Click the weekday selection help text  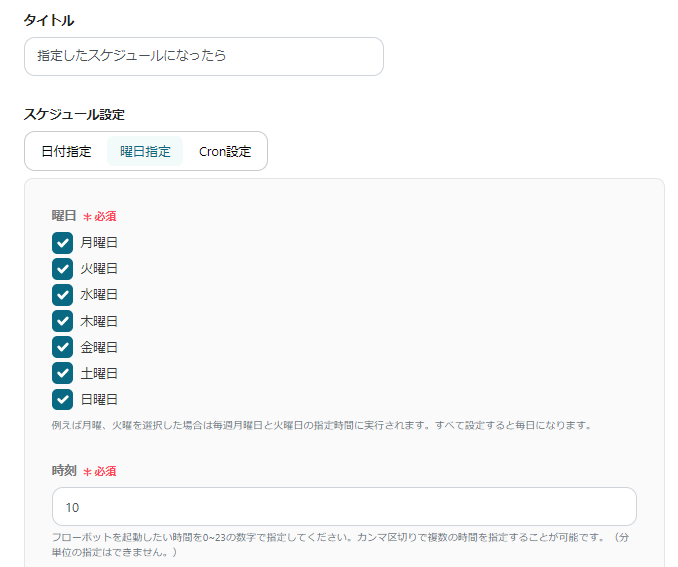(322, 425)
